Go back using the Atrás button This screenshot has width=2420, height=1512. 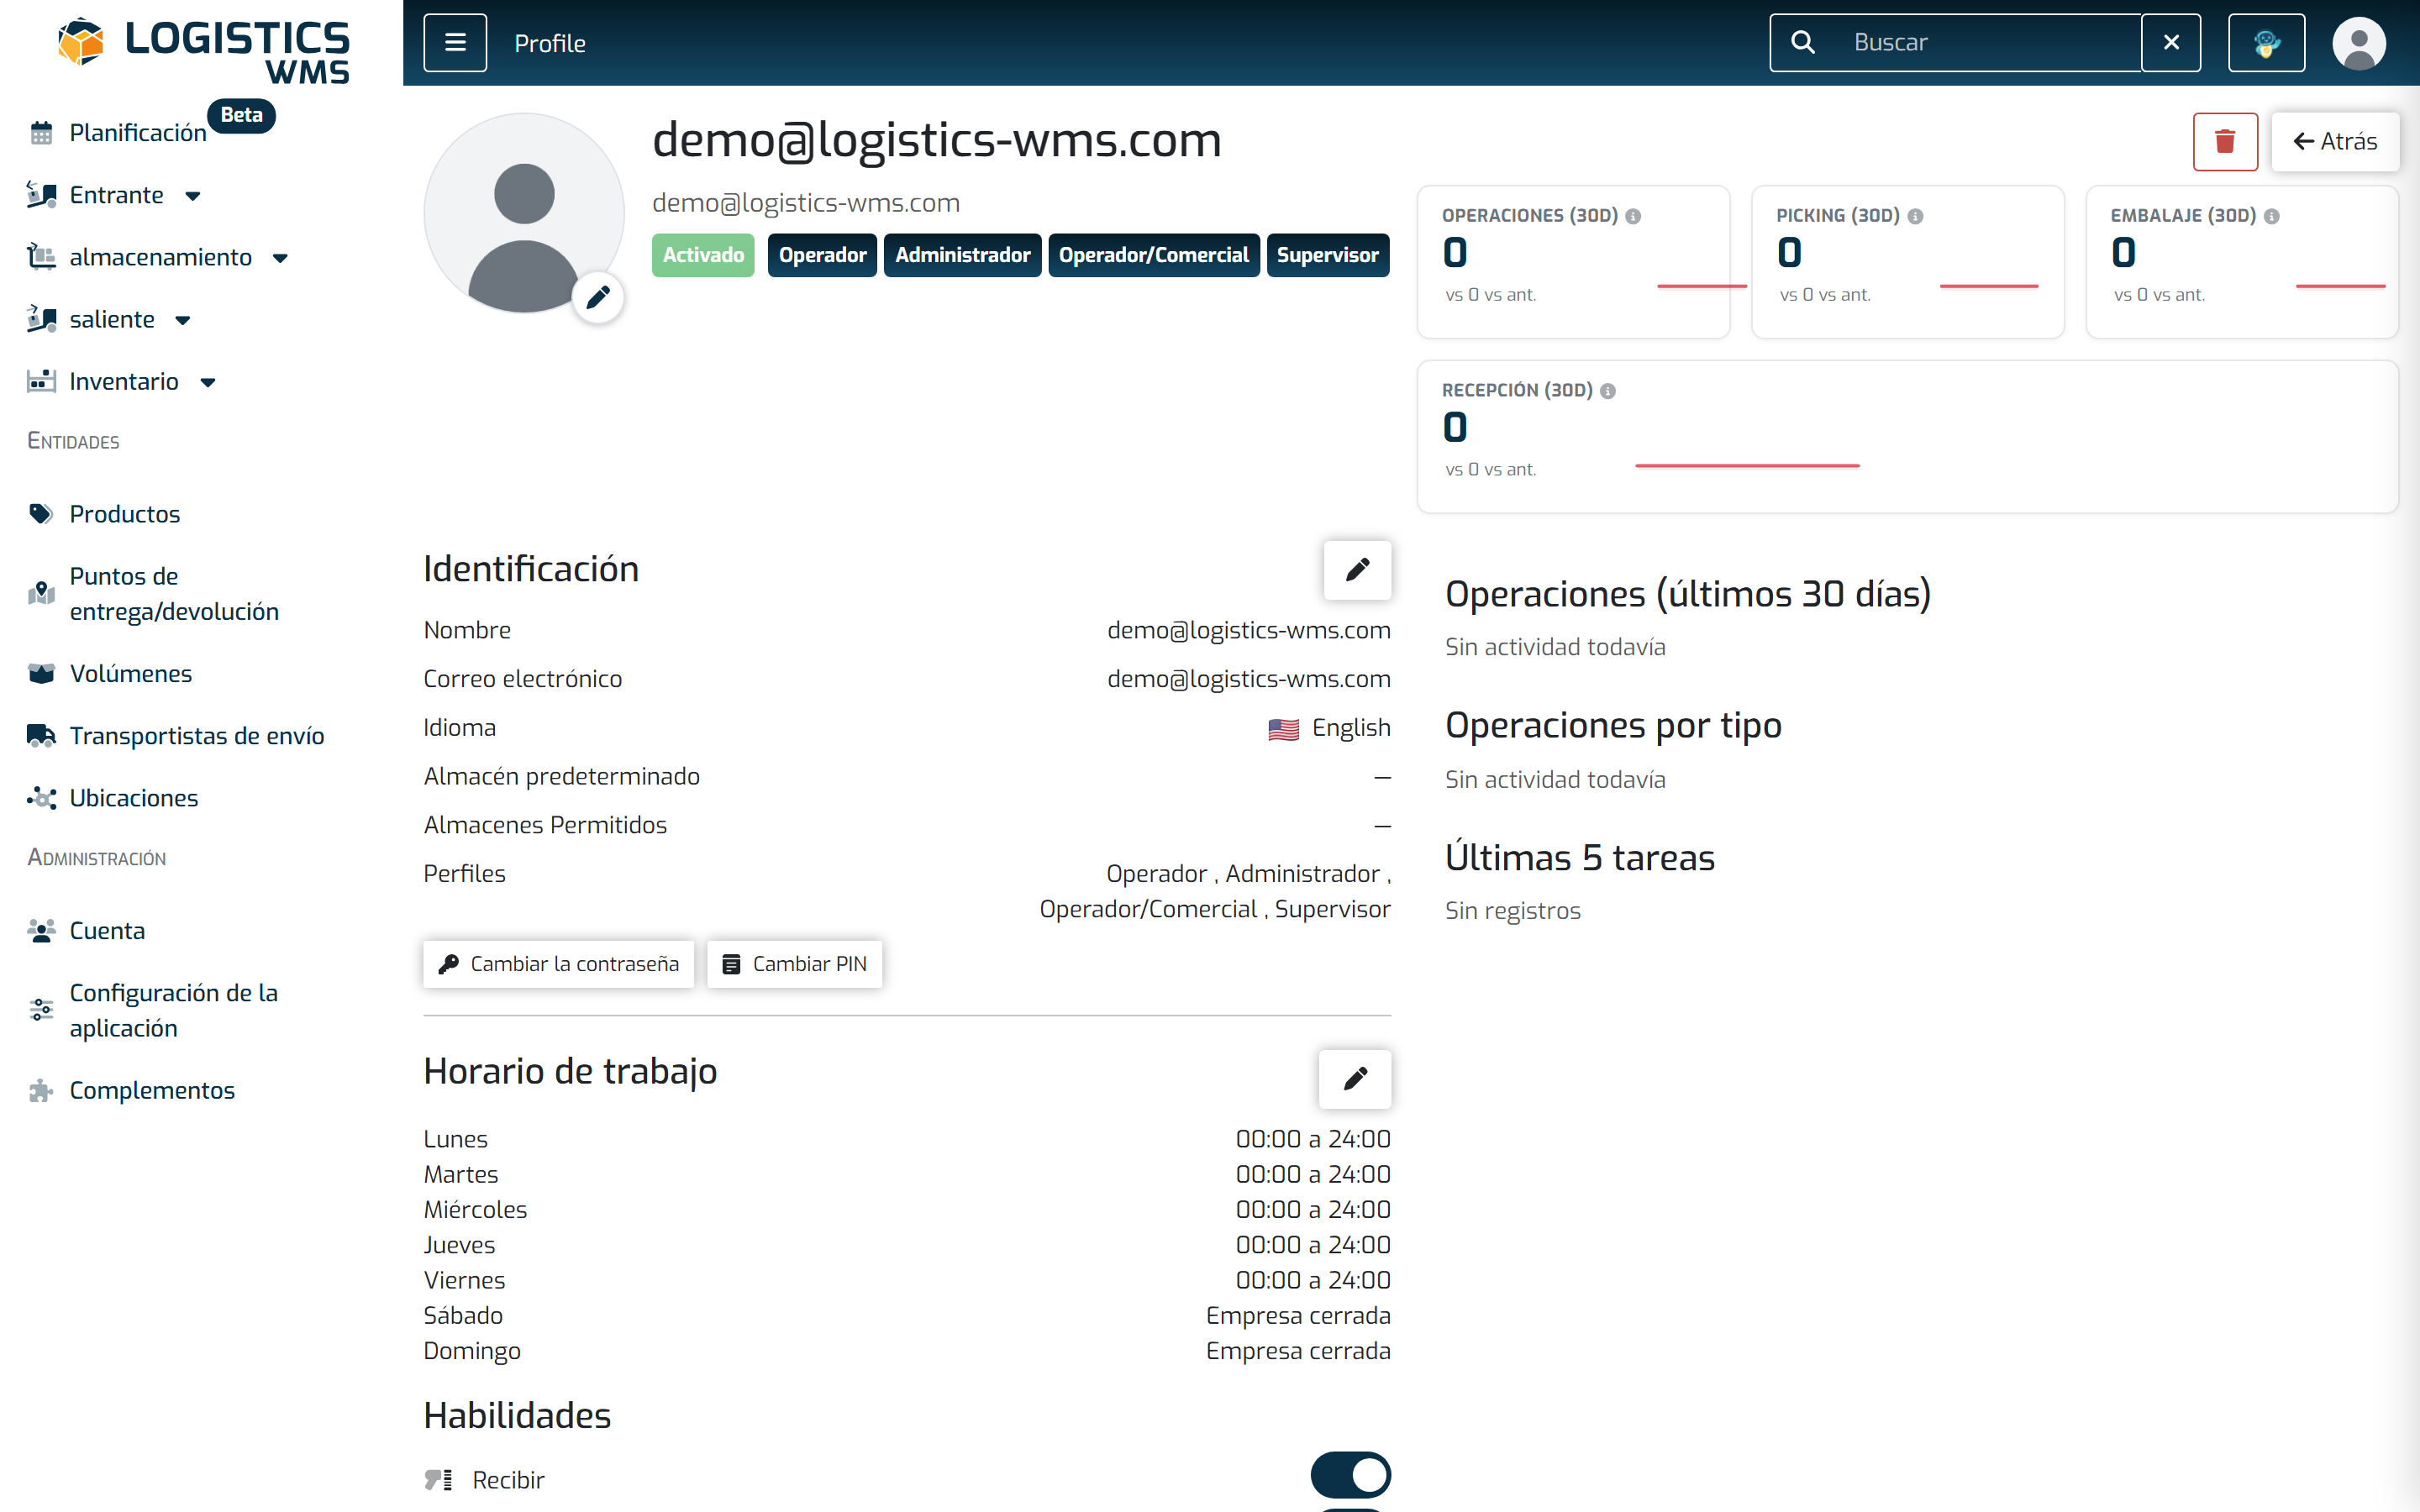[x=2335, y=141]
